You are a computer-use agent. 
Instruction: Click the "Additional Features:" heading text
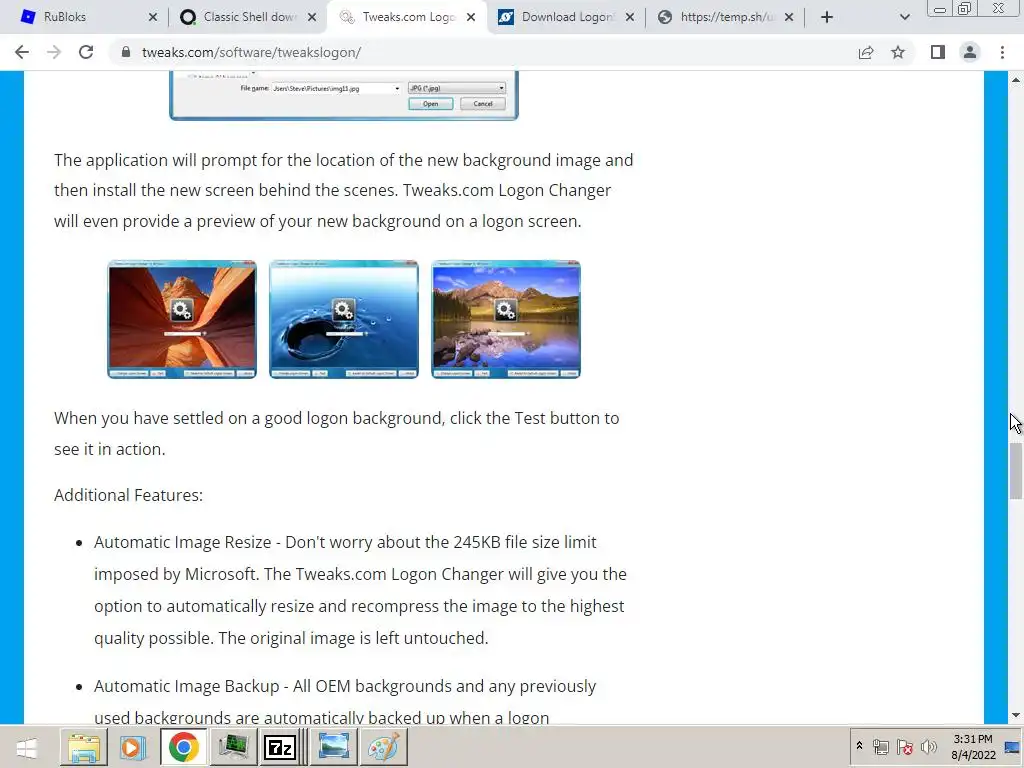coord(129,495)
